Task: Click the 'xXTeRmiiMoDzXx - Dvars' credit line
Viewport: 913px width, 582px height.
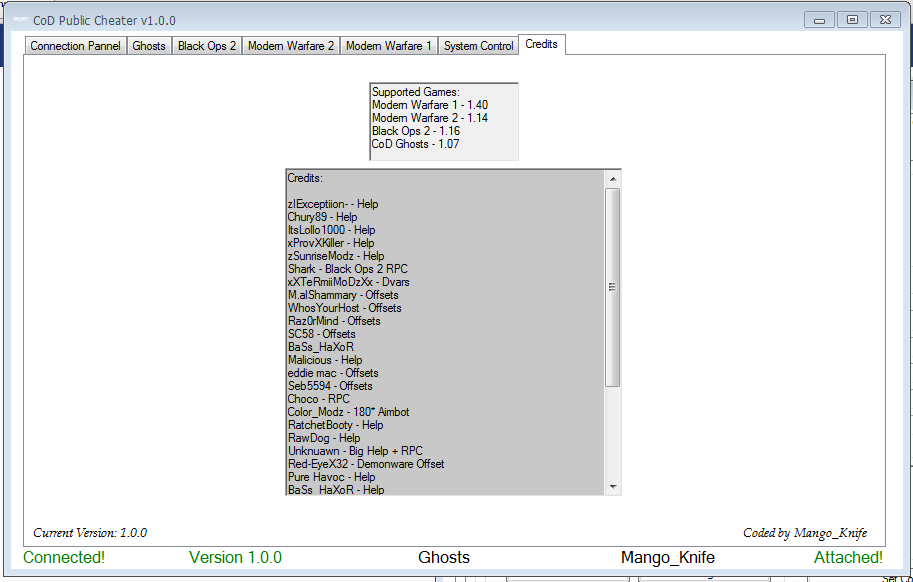Action: [348, 282]
